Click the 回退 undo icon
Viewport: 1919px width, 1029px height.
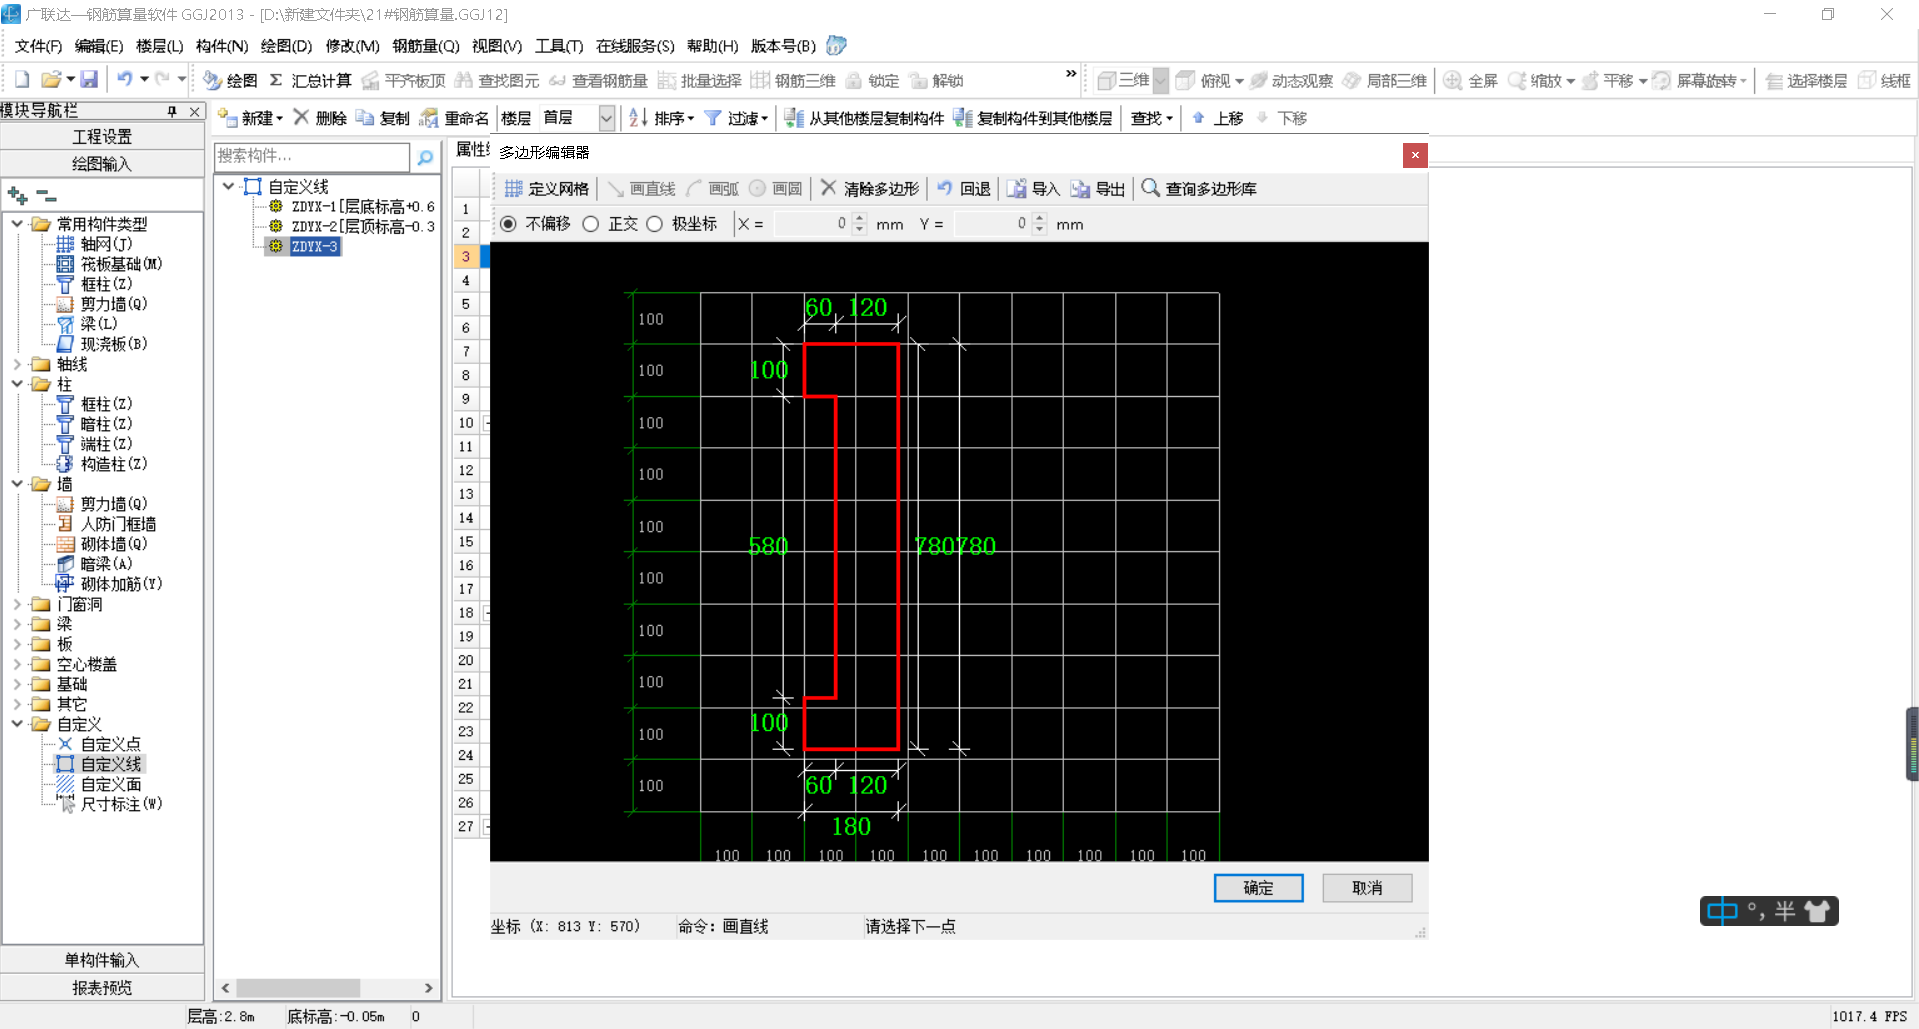945,188
